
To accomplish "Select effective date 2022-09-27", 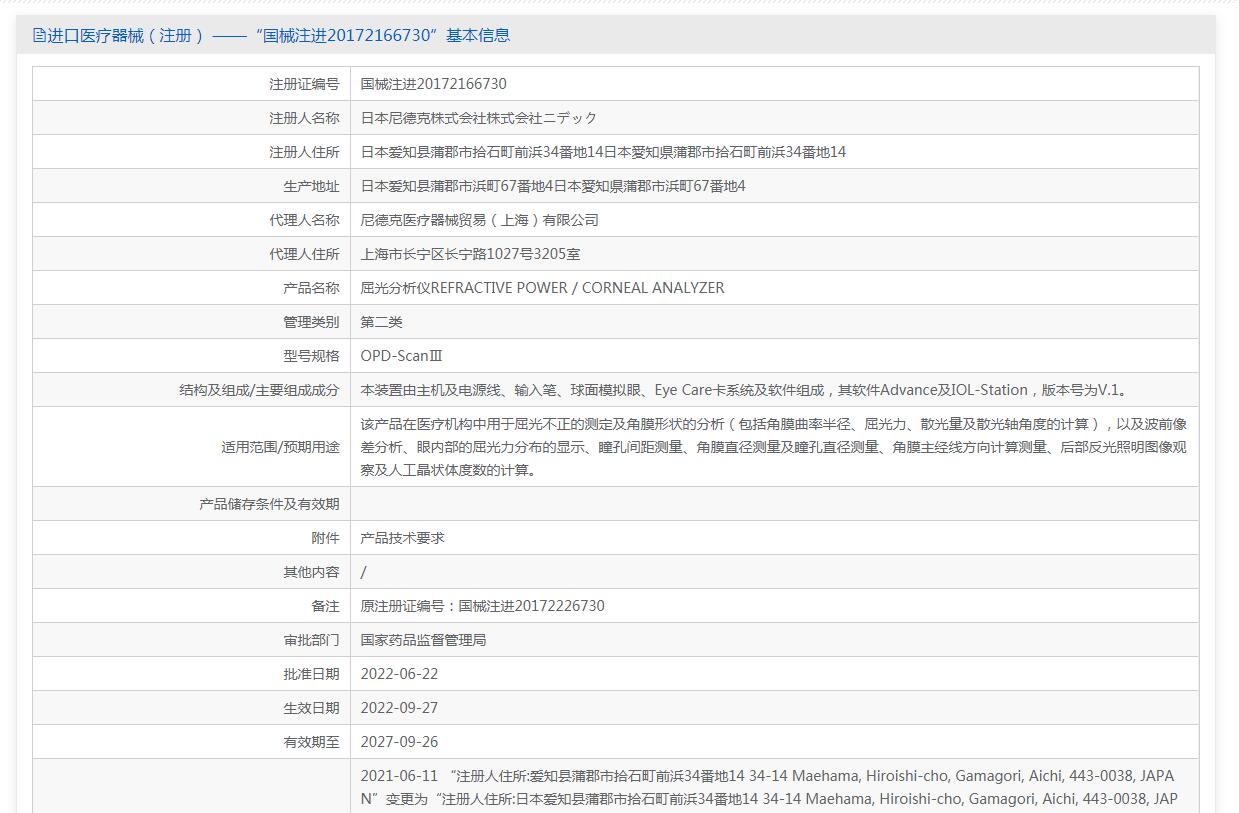I will pyautogui.click(x=399, y=708).
